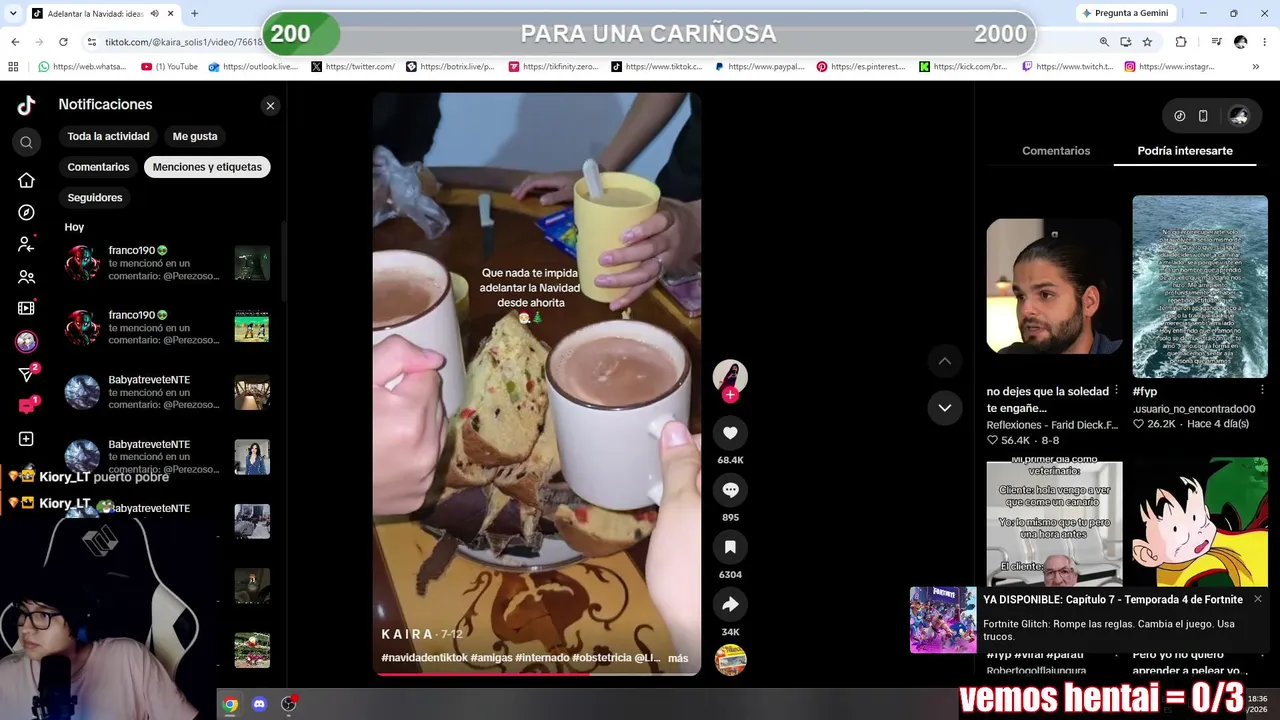Open the Chrome media controls icon
The height and width of the screenshot is (720, 1280).
(1216, 42)
